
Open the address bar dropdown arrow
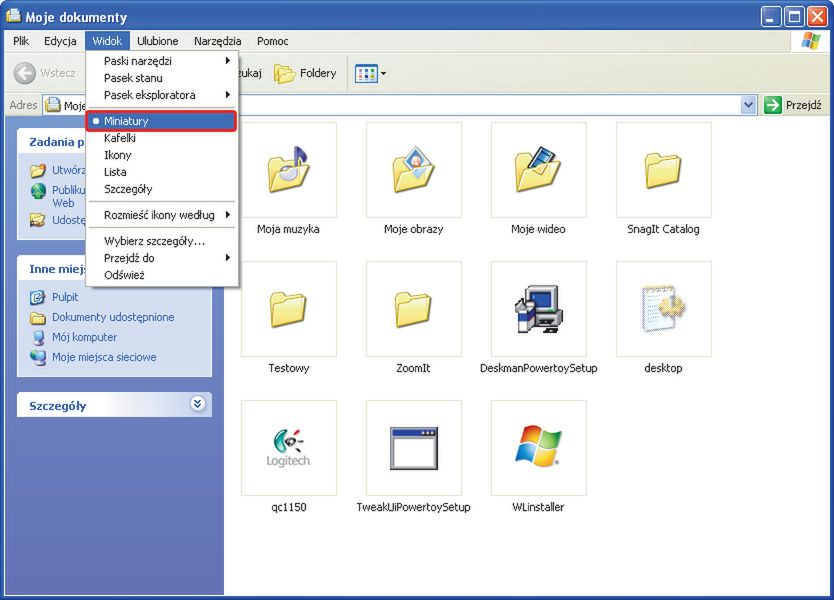[749, 105]
